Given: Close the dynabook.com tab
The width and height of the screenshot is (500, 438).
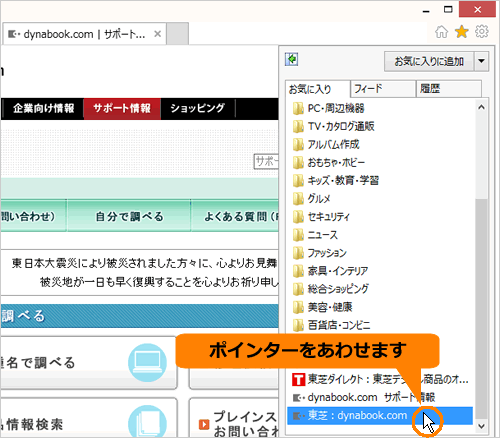Looking at the screenshot, I should [158, 34].
